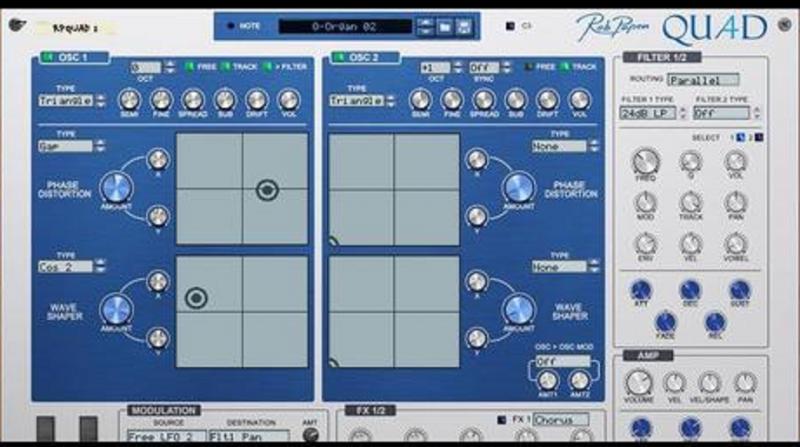Viewport: 800px width, 447px height.
Task: Enable OSC 2 FREE switch
Action: tap(529, 66)
